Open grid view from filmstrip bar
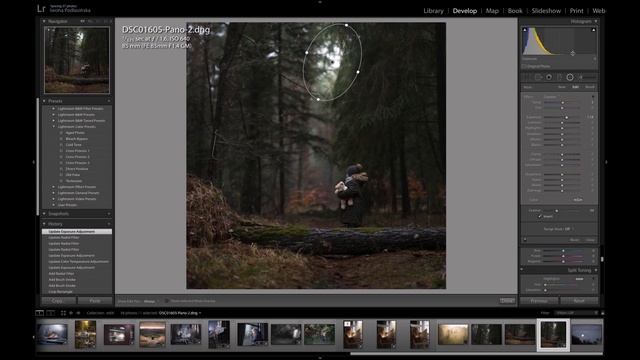Viewport: 640px width, 360px height. click(x=63, y=313)
